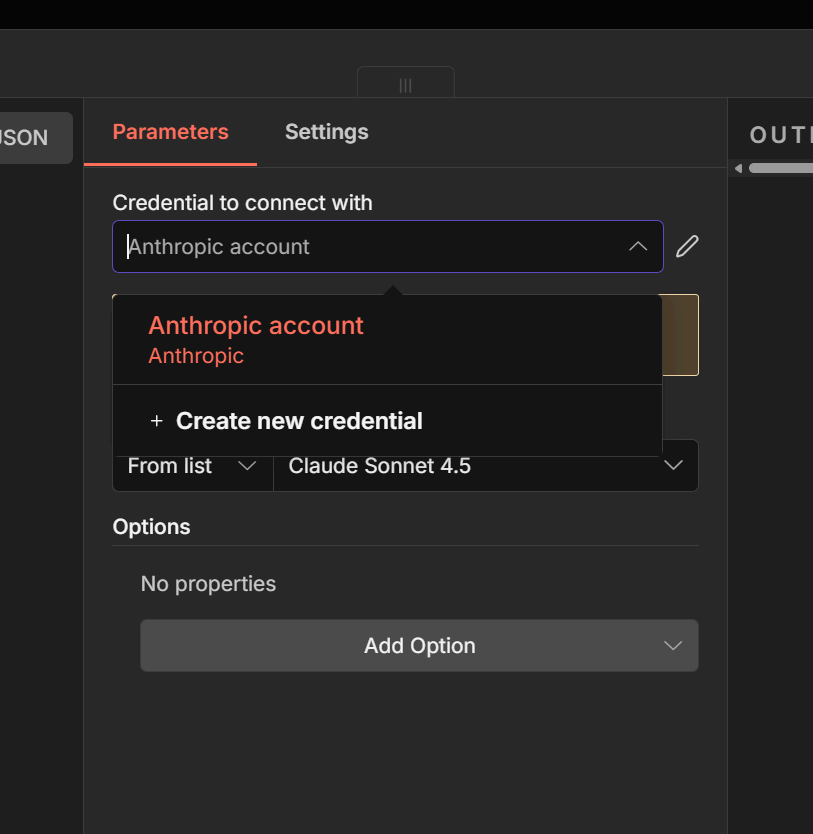Click the chevron on Add Option button
Viewport: 813px width, 834px height.
(673, 646)
